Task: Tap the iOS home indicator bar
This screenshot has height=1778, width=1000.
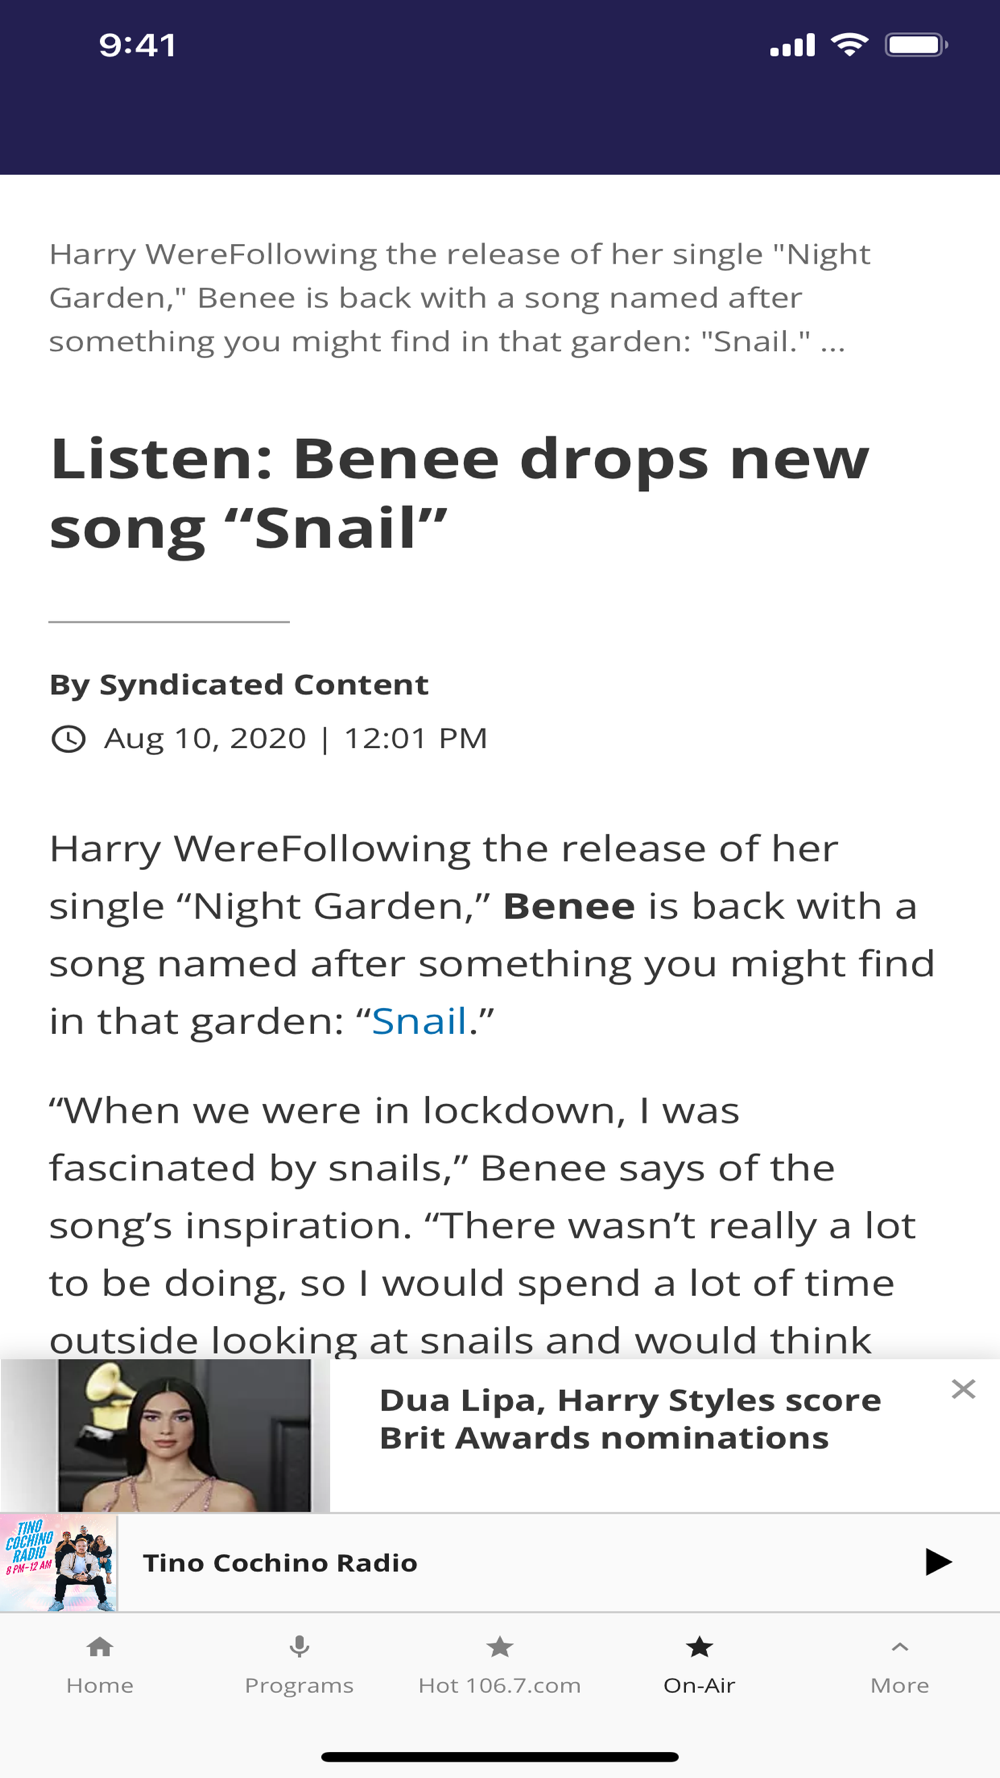Action: pyautogui.click(x=500, y=1757)
